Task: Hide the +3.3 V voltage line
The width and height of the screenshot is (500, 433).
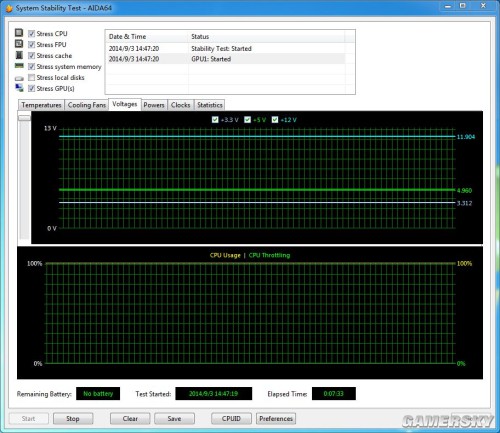Action: (215, 120)
